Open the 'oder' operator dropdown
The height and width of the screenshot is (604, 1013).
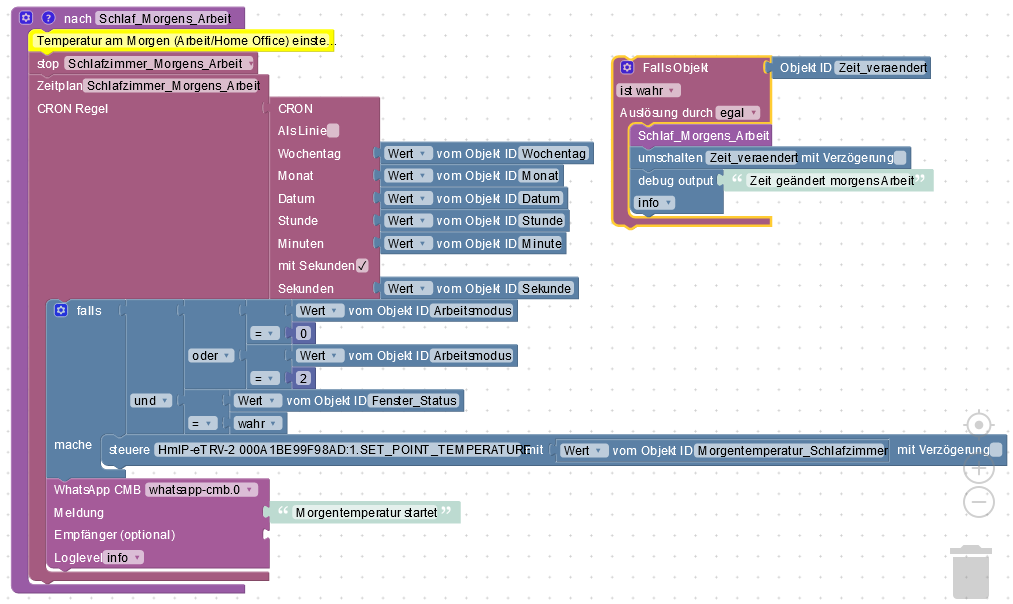[x=211, y=356]
